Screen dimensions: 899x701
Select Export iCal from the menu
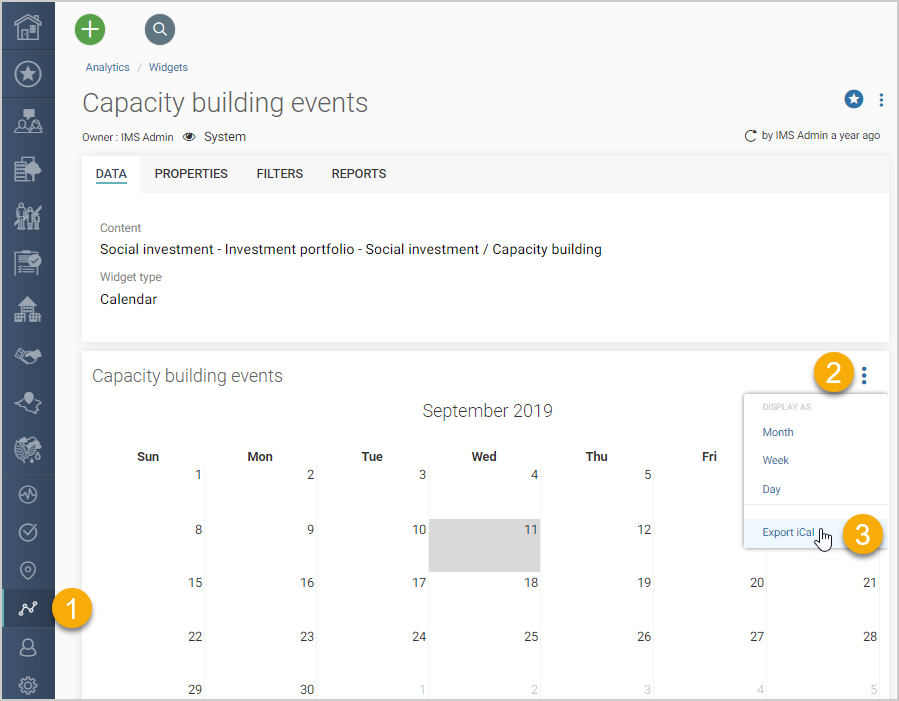pyautogui.click(x=788, y=532)
